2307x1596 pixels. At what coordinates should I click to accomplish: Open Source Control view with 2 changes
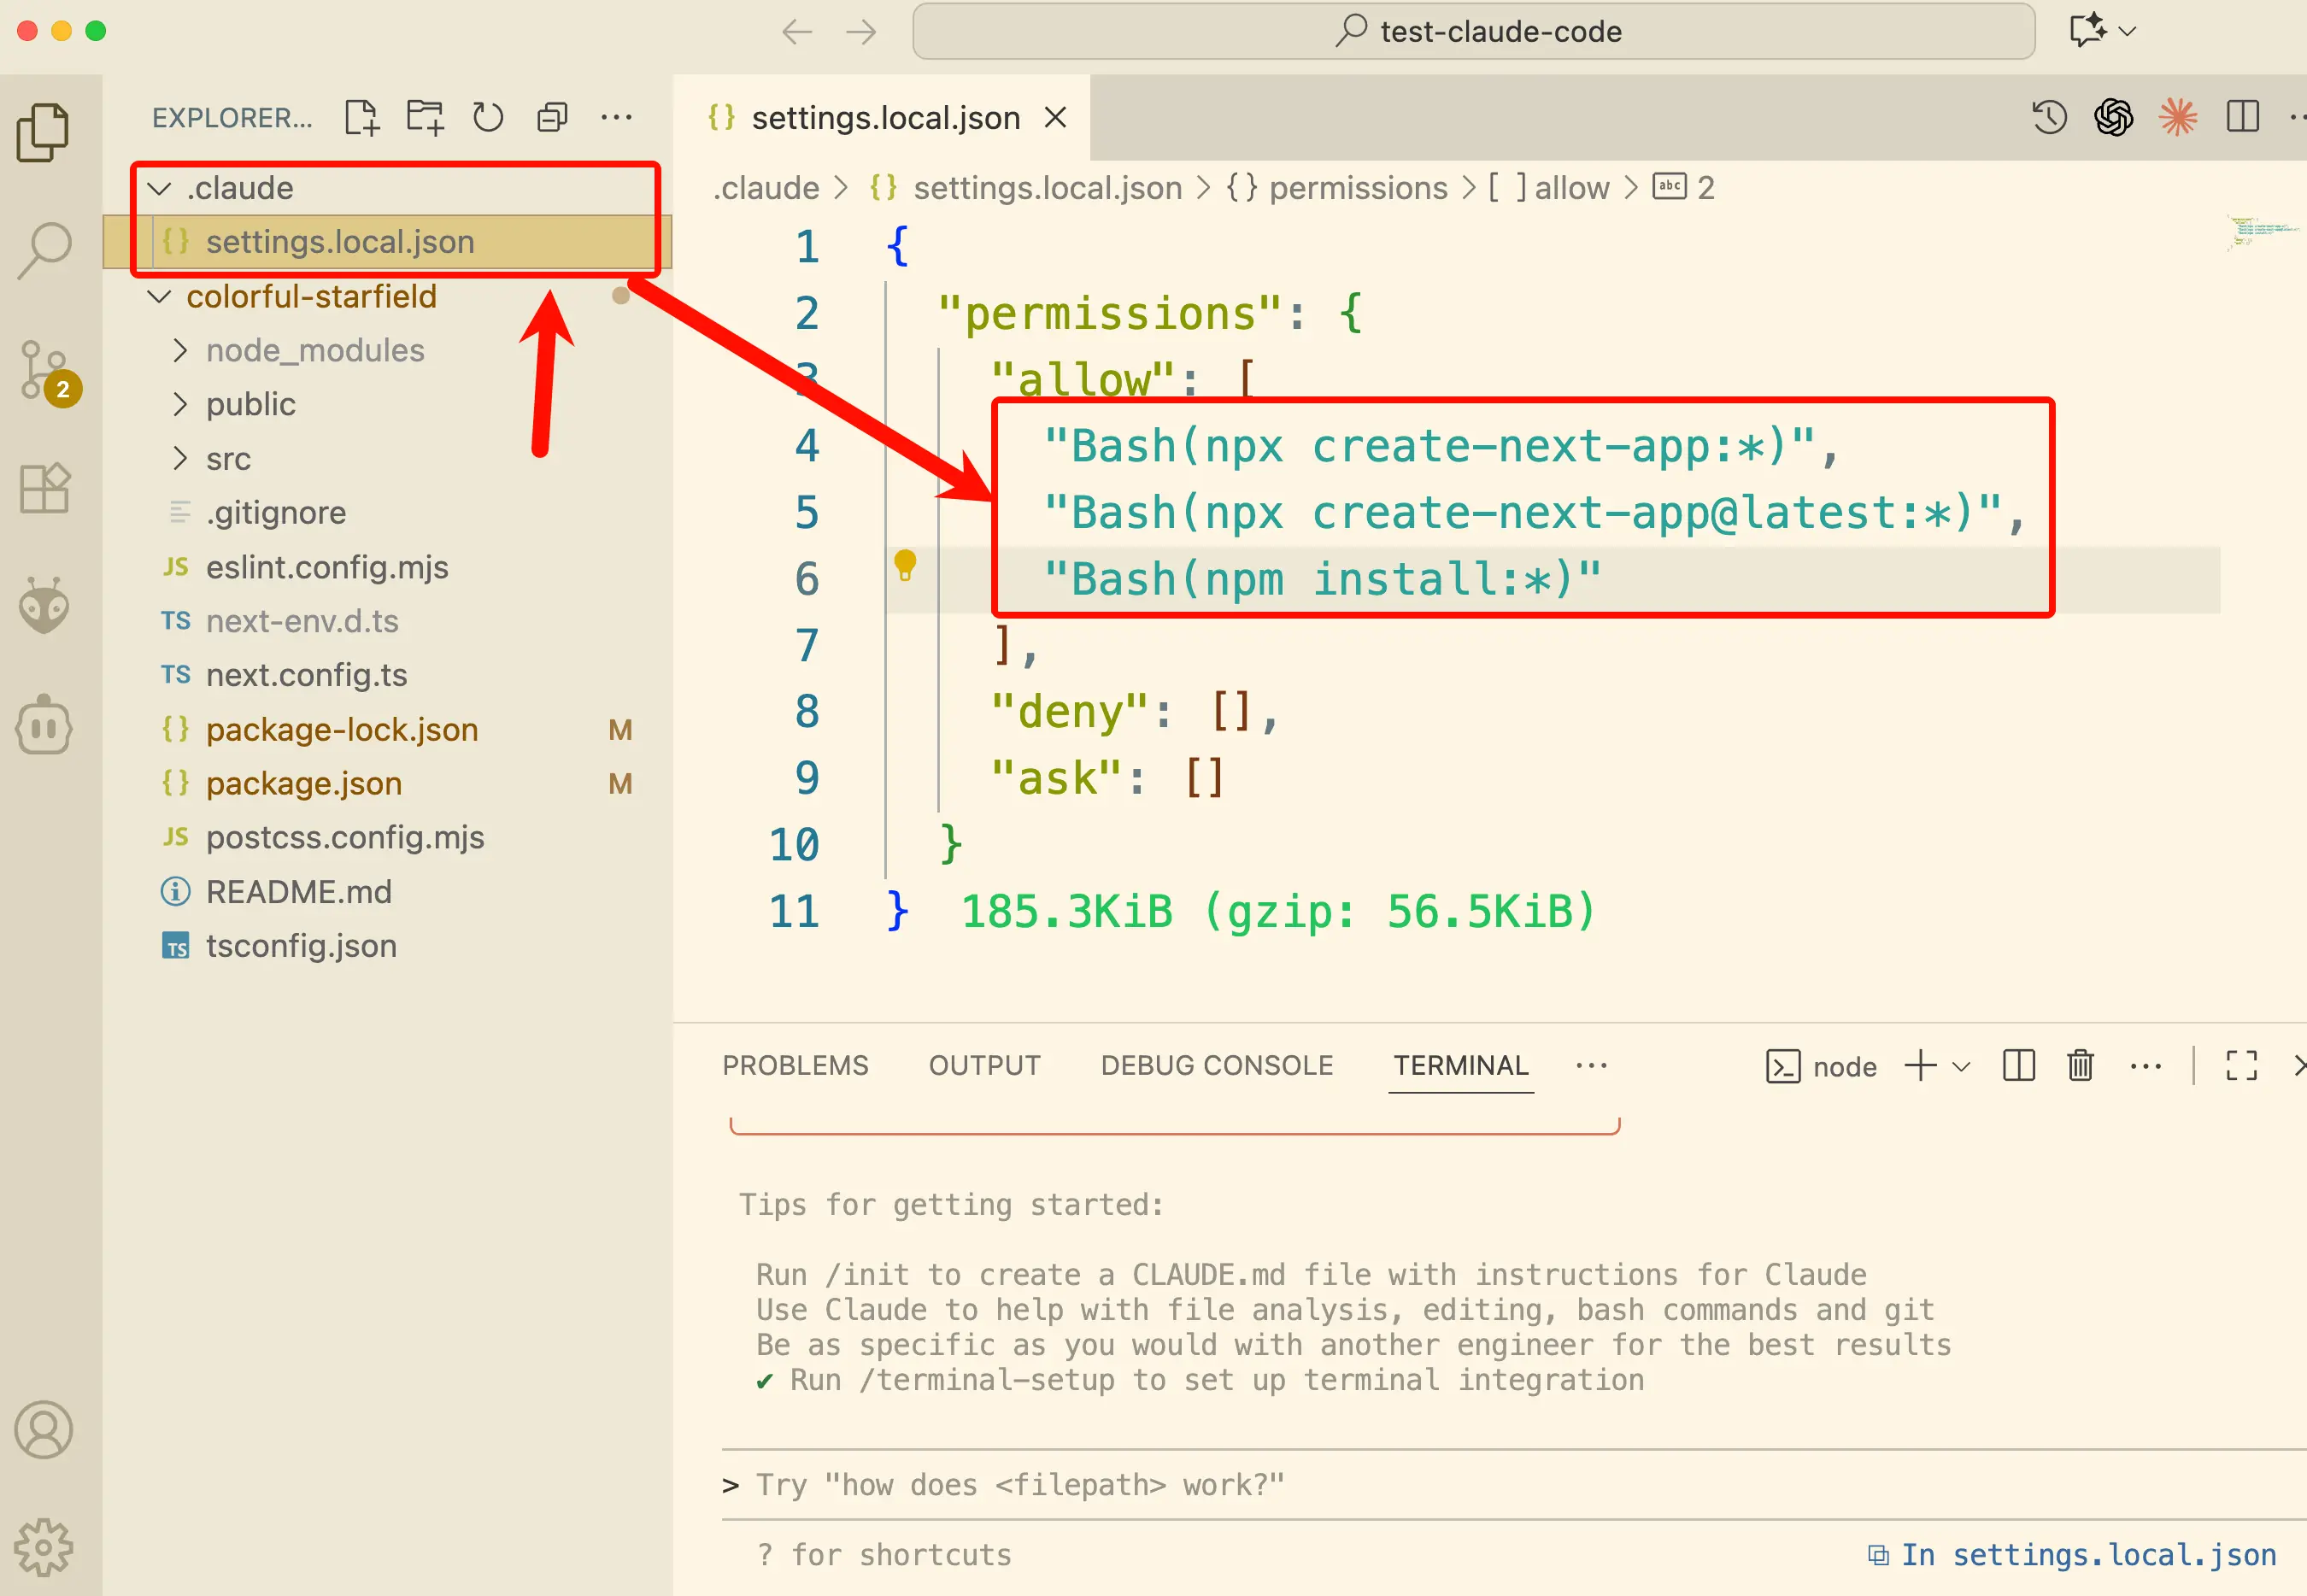[44, 370]
